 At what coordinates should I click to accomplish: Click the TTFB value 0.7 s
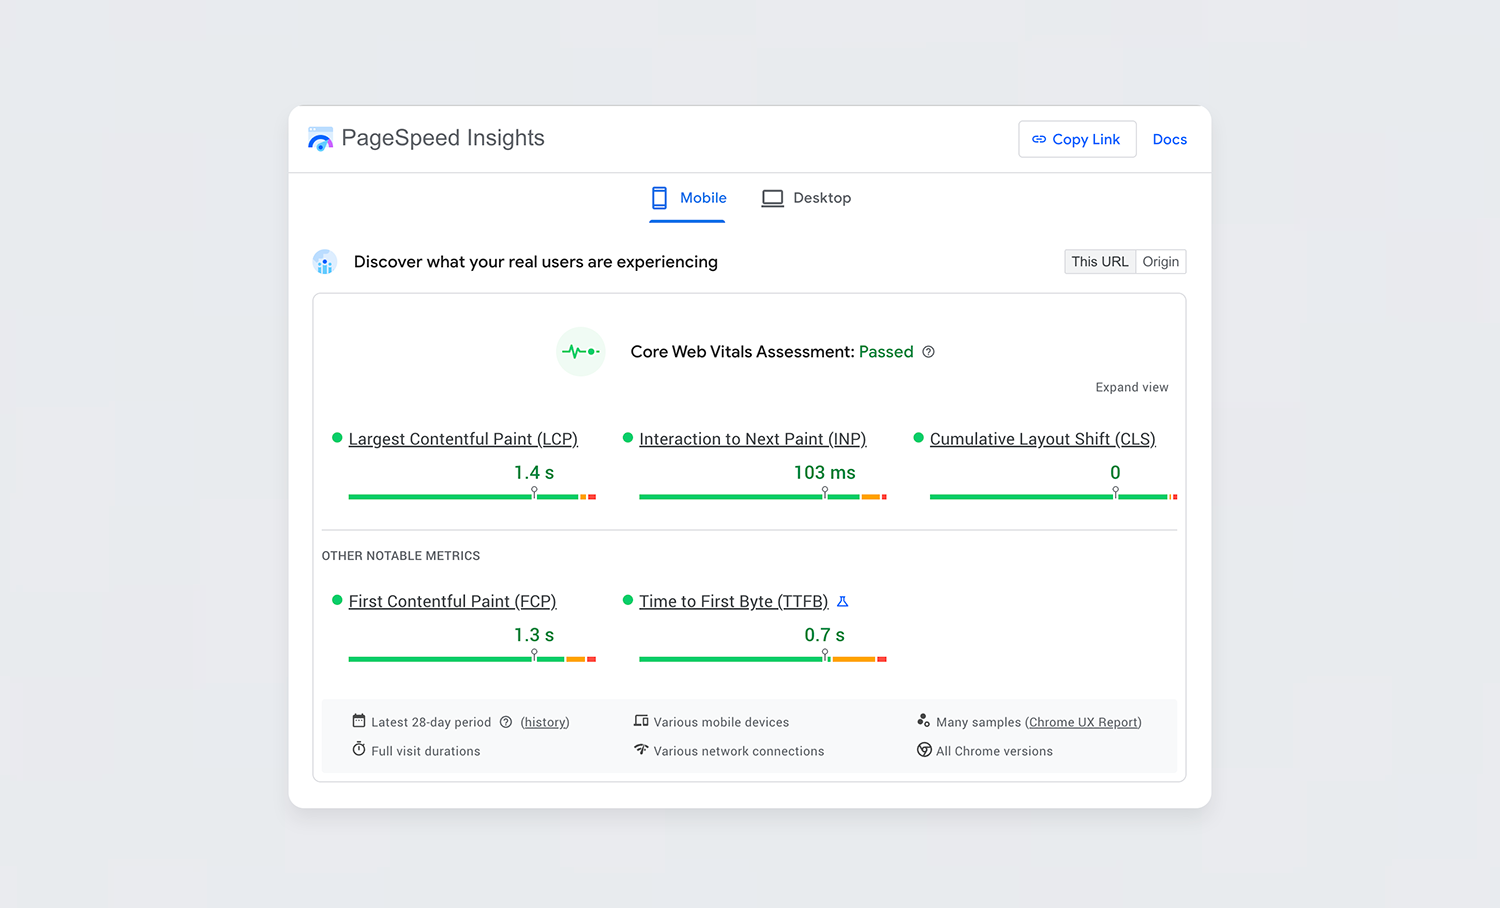[825, 635]
